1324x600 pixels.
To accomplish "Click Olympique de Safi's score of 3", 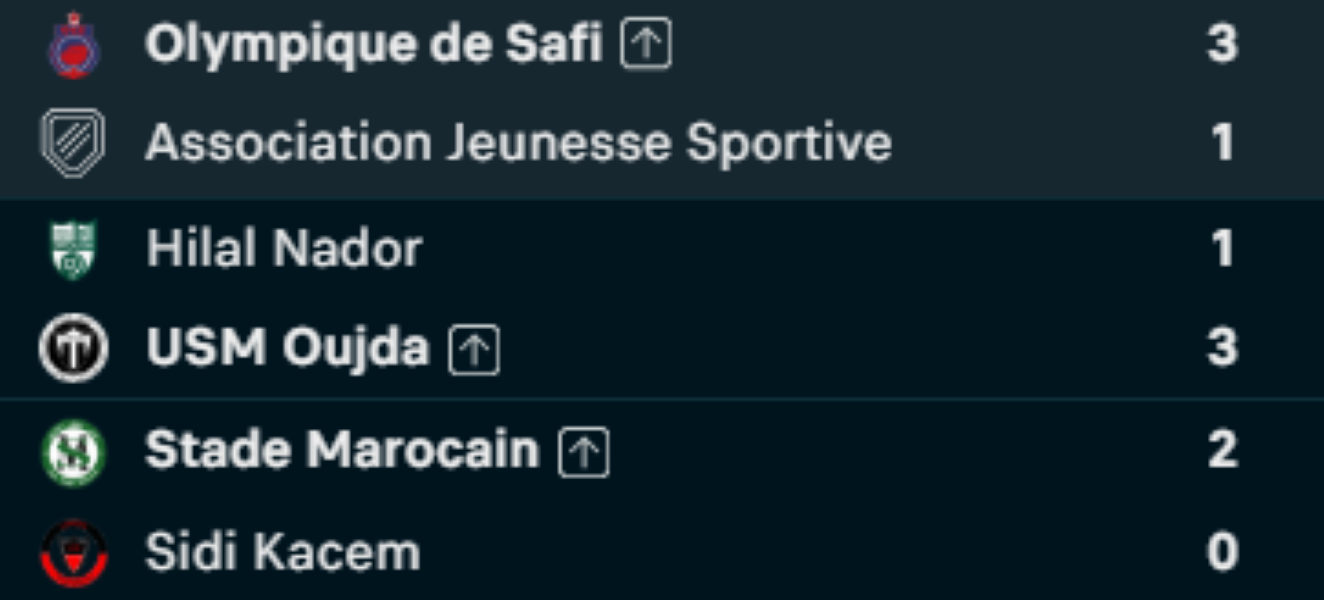I will coord(1222,45).
